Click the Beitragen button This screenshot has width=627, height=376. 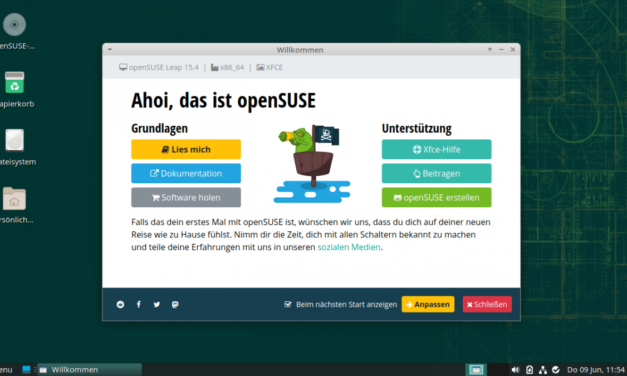(436, 173)
